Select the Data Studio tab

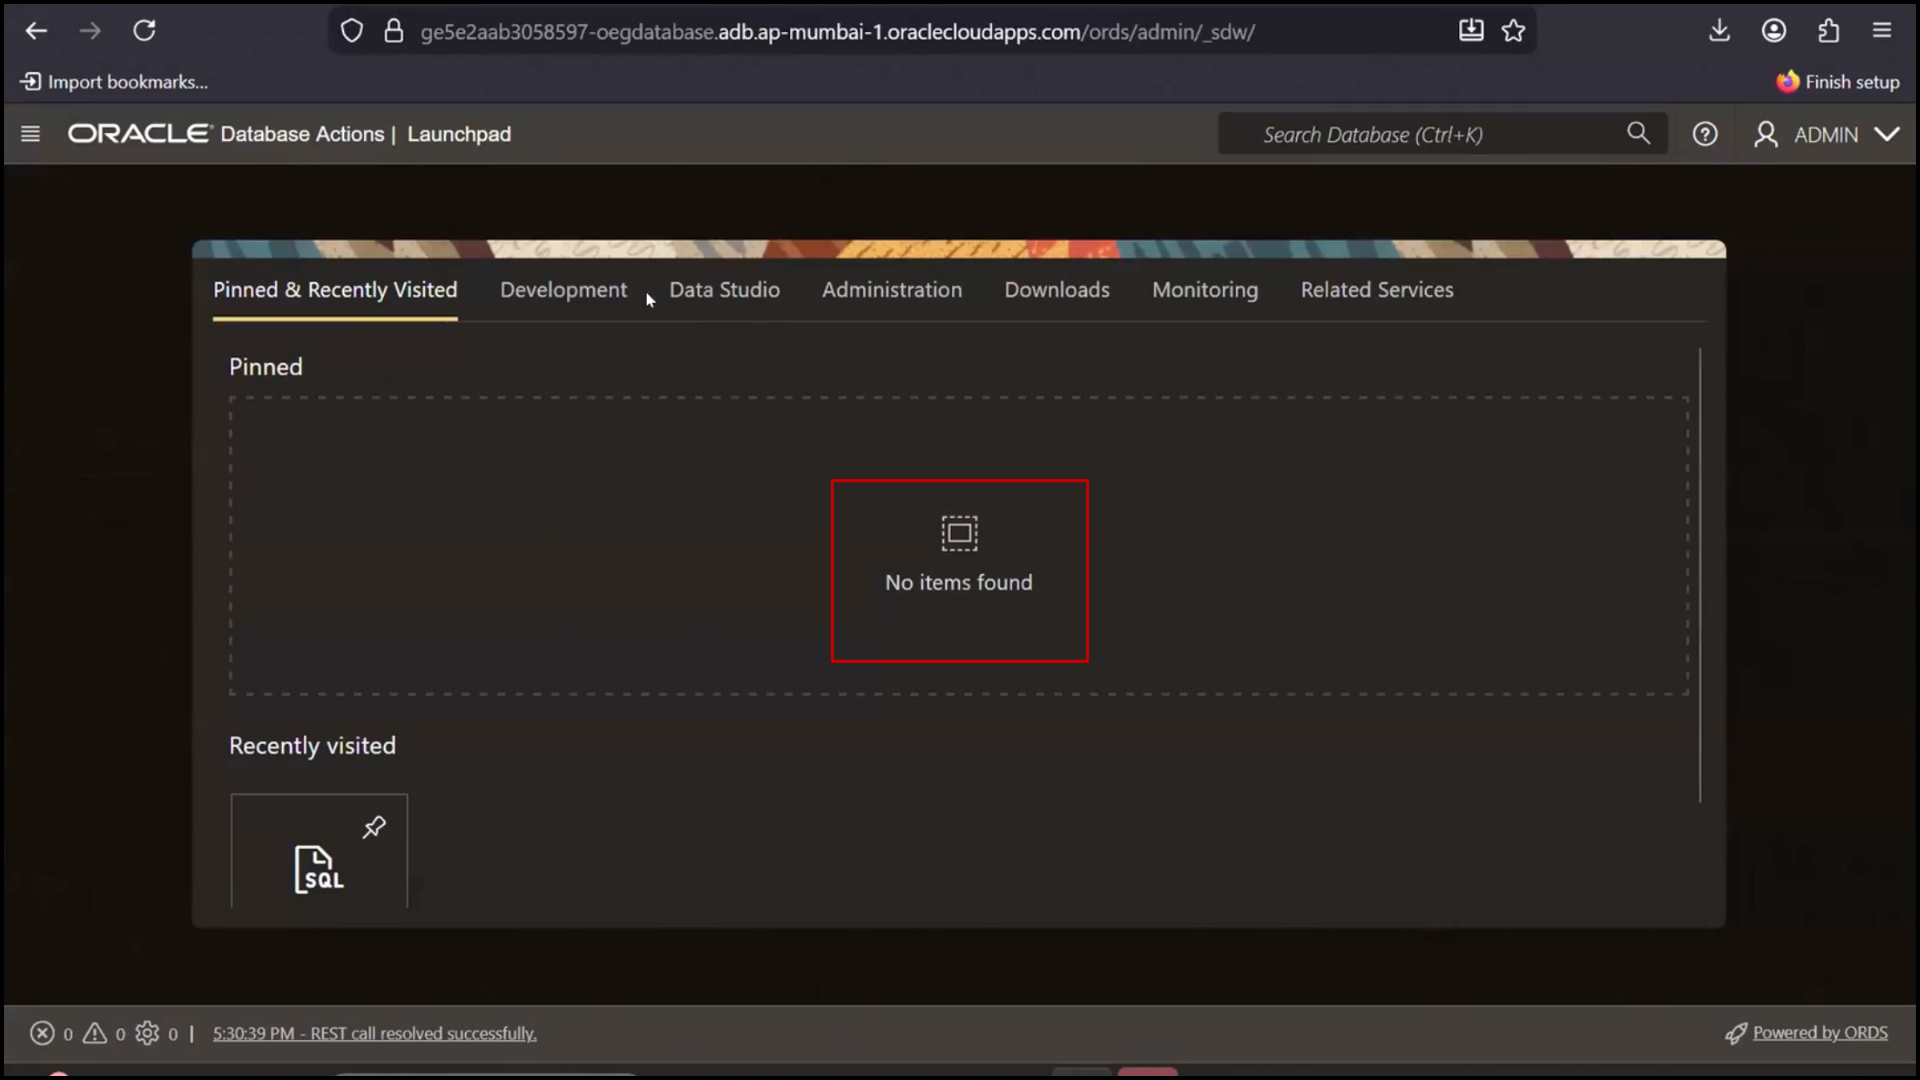pos(724,289)
